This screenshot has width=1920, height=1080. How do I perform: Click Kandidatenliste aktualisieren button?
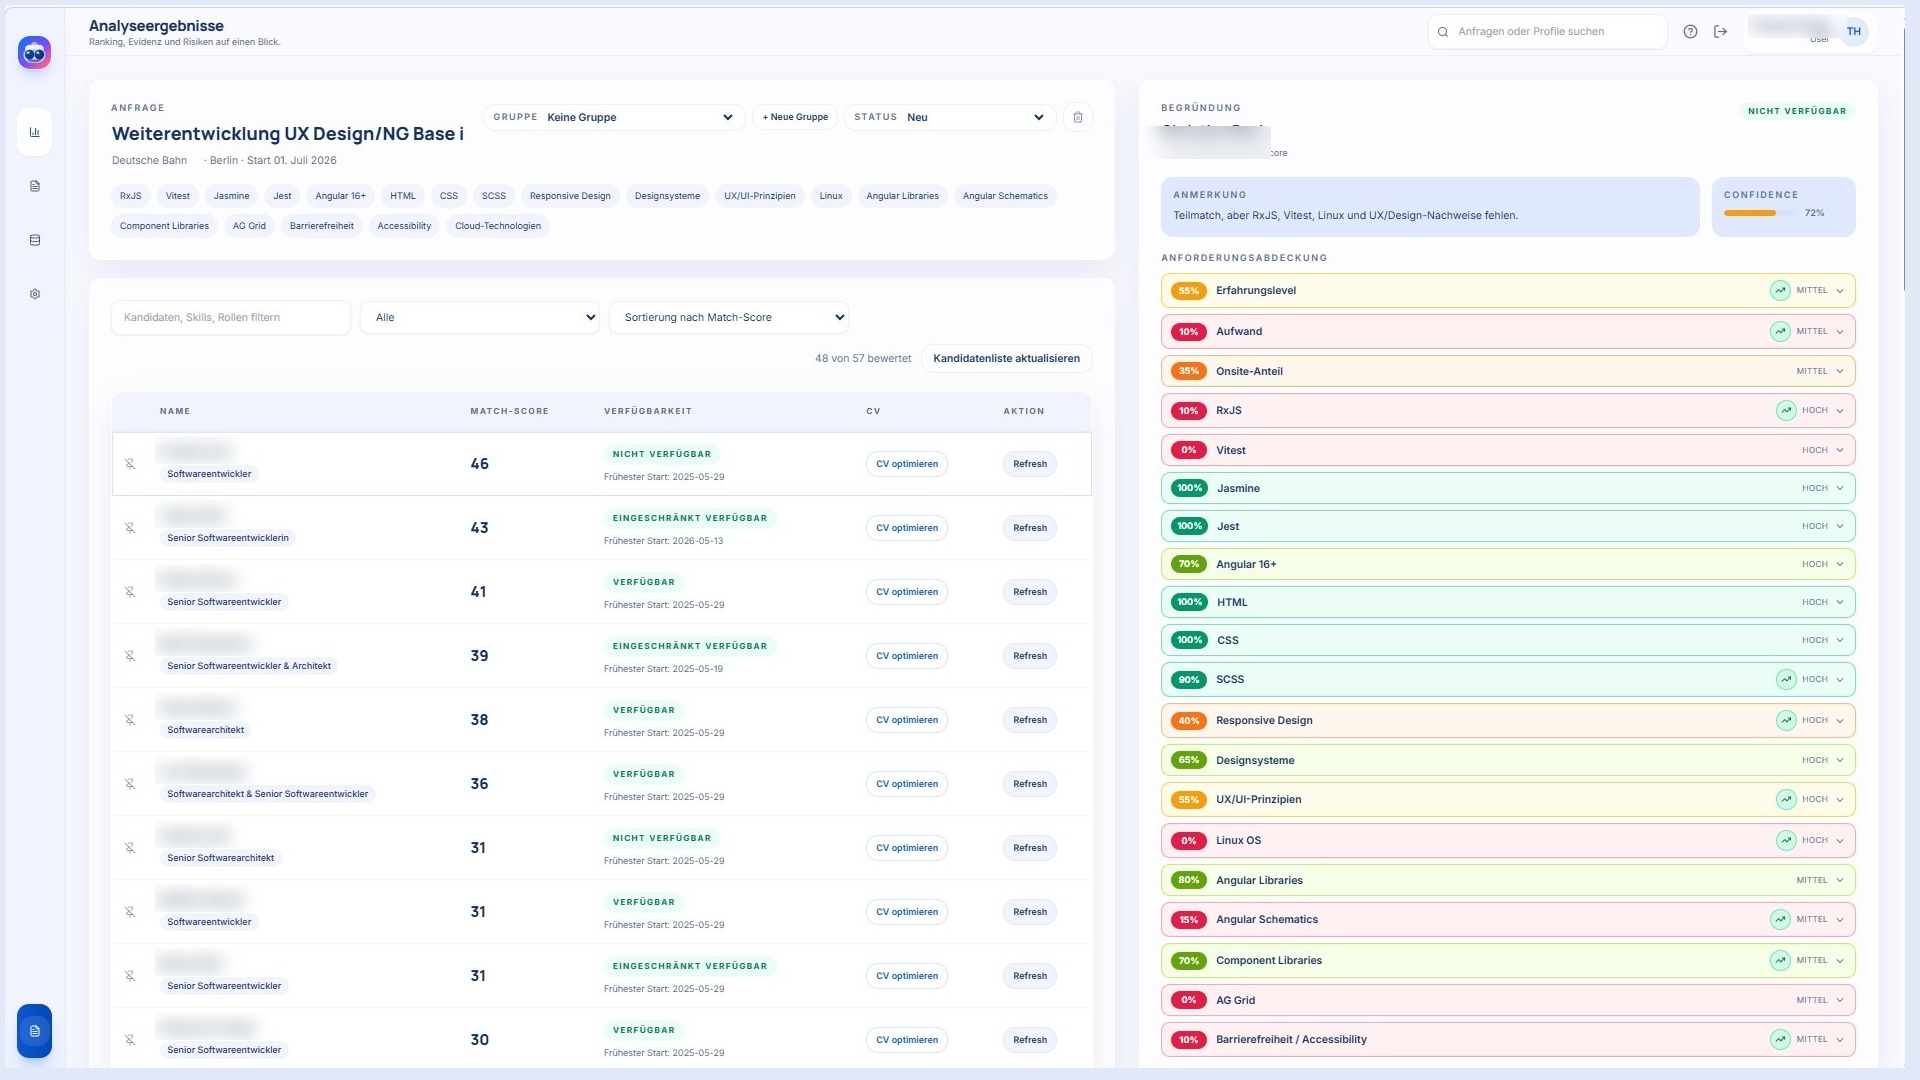point(1006,358)
